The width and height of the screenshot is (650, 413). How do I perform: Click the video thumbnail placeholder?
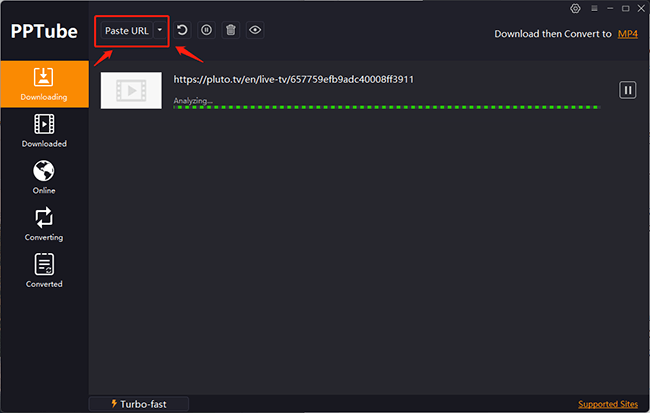tap(131, 90)
